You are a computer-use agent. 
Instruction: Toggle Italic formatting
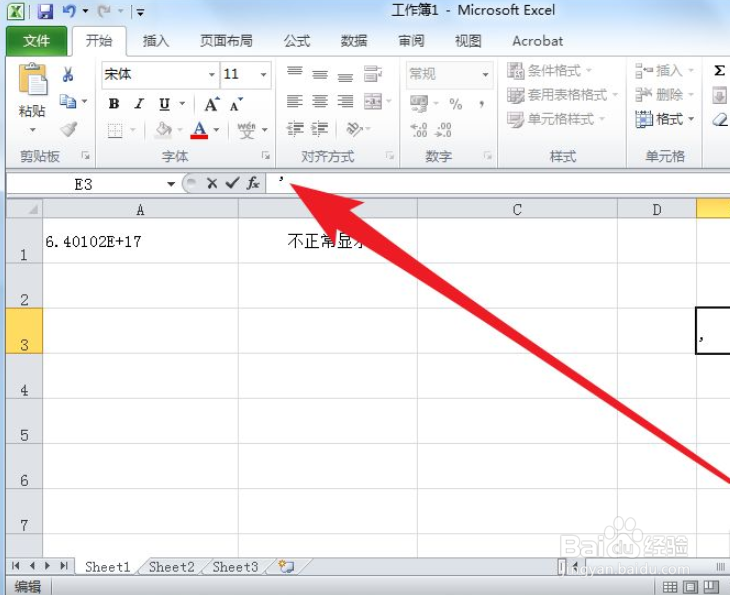(139, 103)
